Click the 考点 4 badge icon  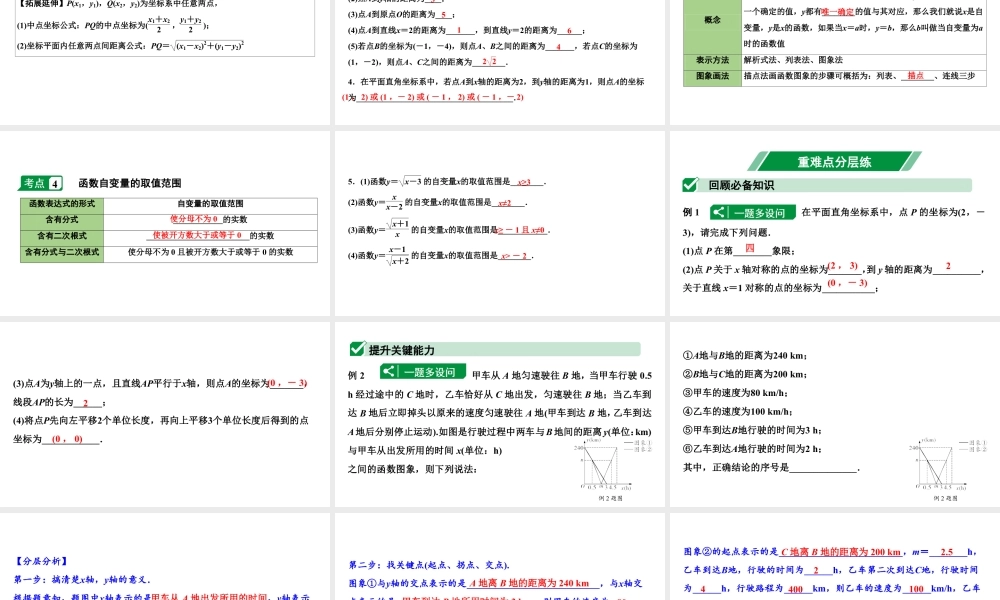41,183
